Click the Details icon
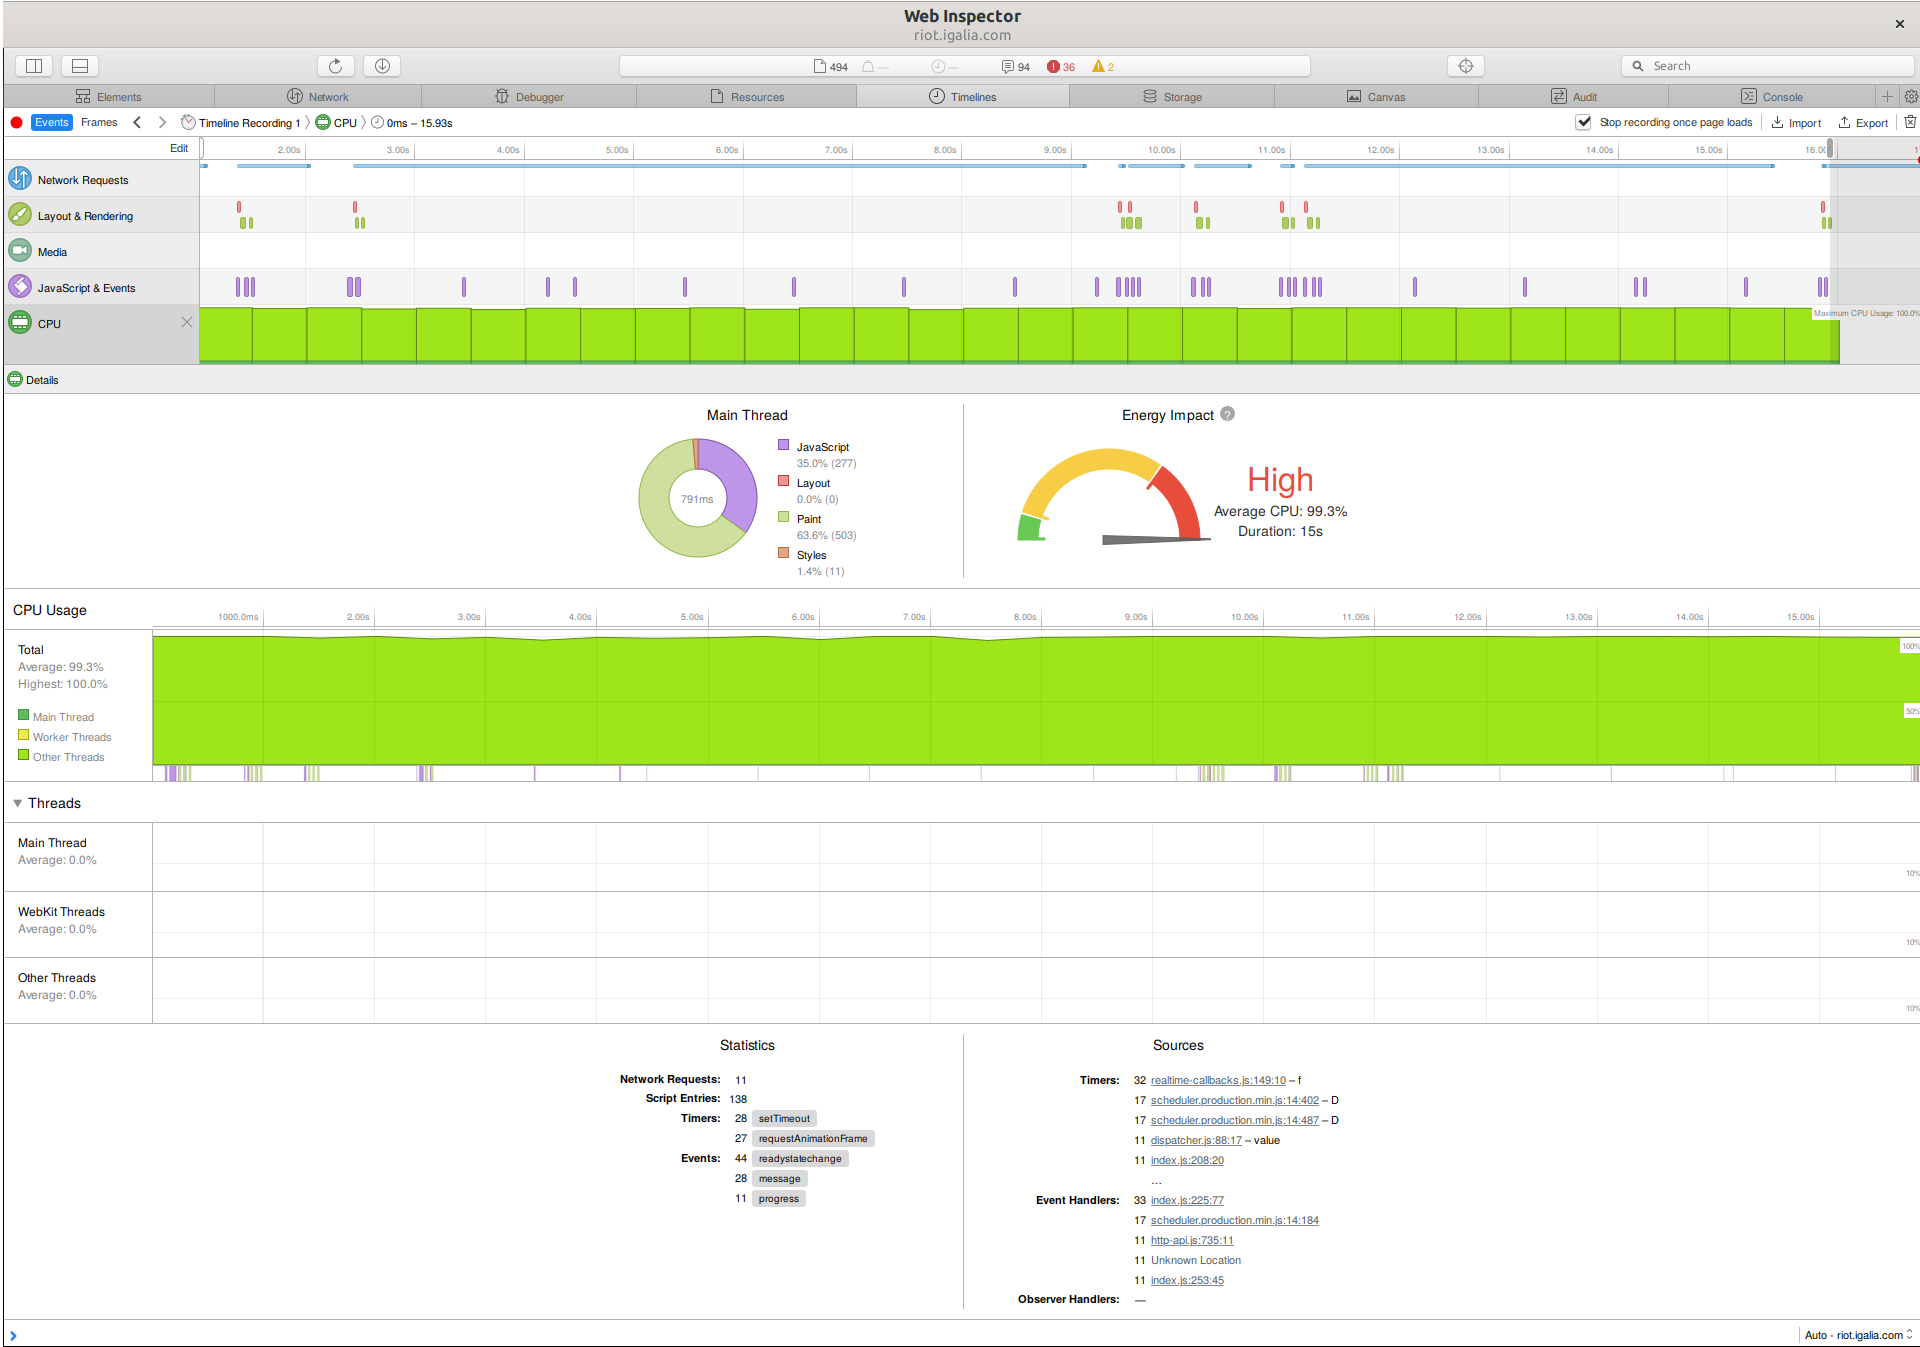The height and width of the screenshot is (1347, 1920). (x=15, y=379)
